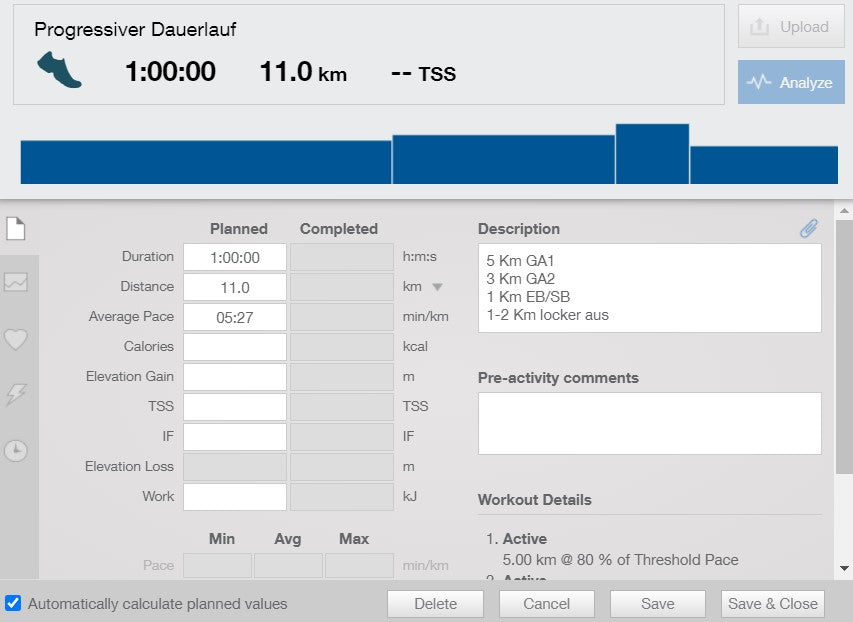Viewport: 853px width, 622px height.
Task: Click inside the Duration field
Action: pyautogui.click(x=234, y=256)
